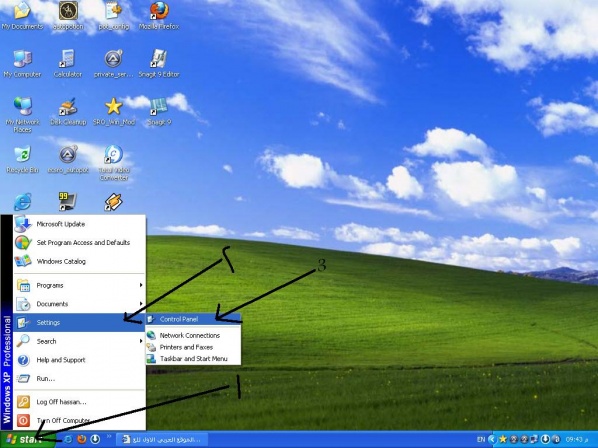
Task: Click the Start button
Action: pos(27,440)
